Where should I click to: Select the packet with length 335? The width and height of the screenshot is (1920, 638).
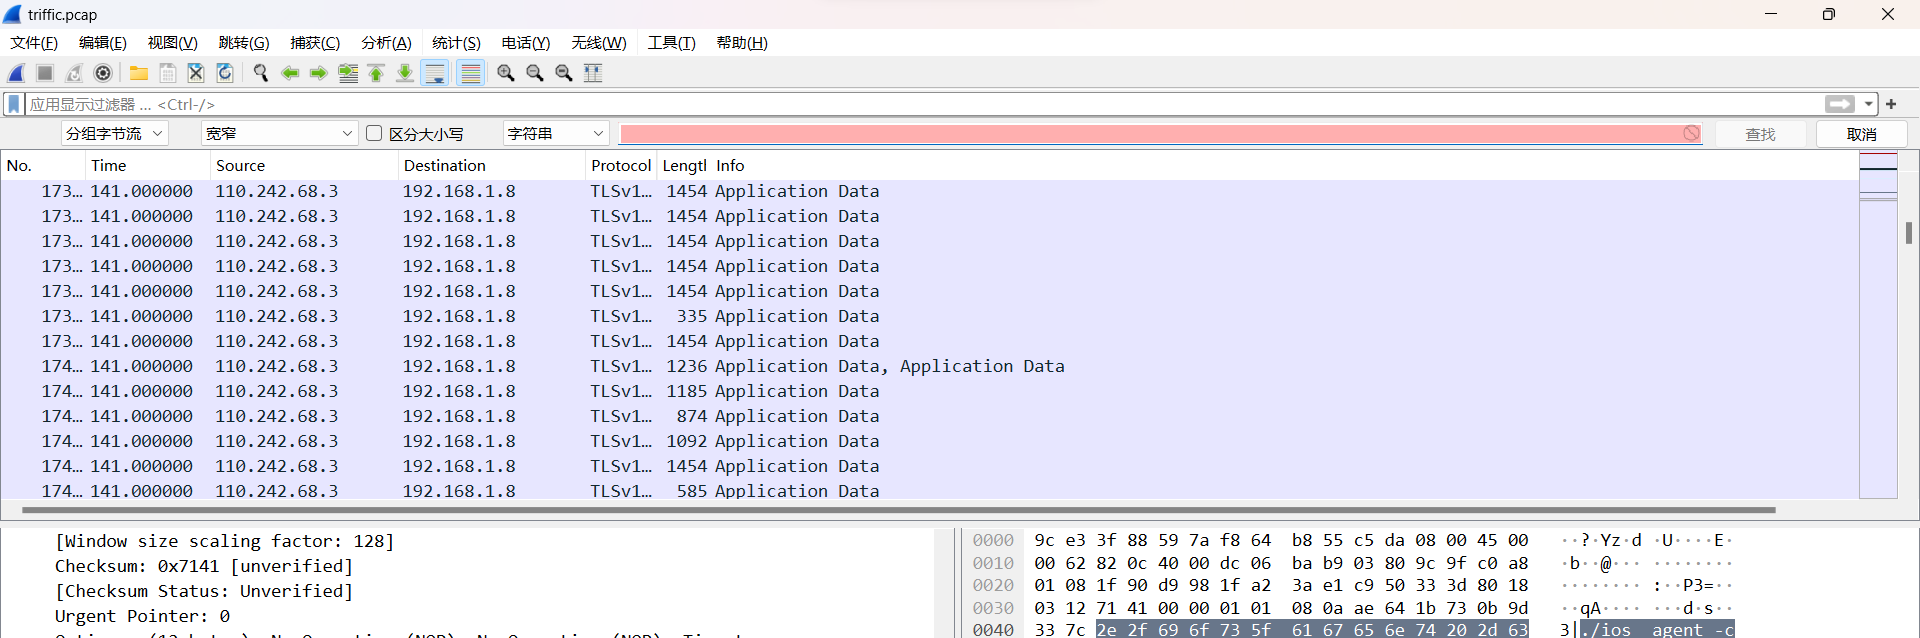tap(928, 316)
